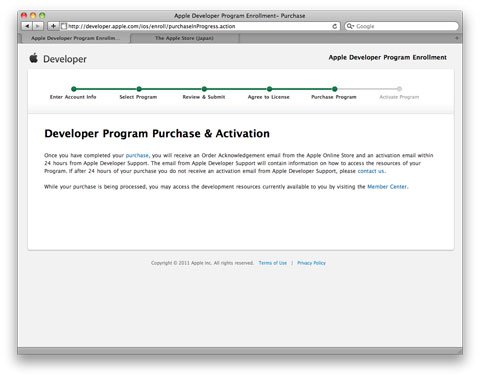
Task: Open the Terms of Use link
Action: (x=273, y=263)
